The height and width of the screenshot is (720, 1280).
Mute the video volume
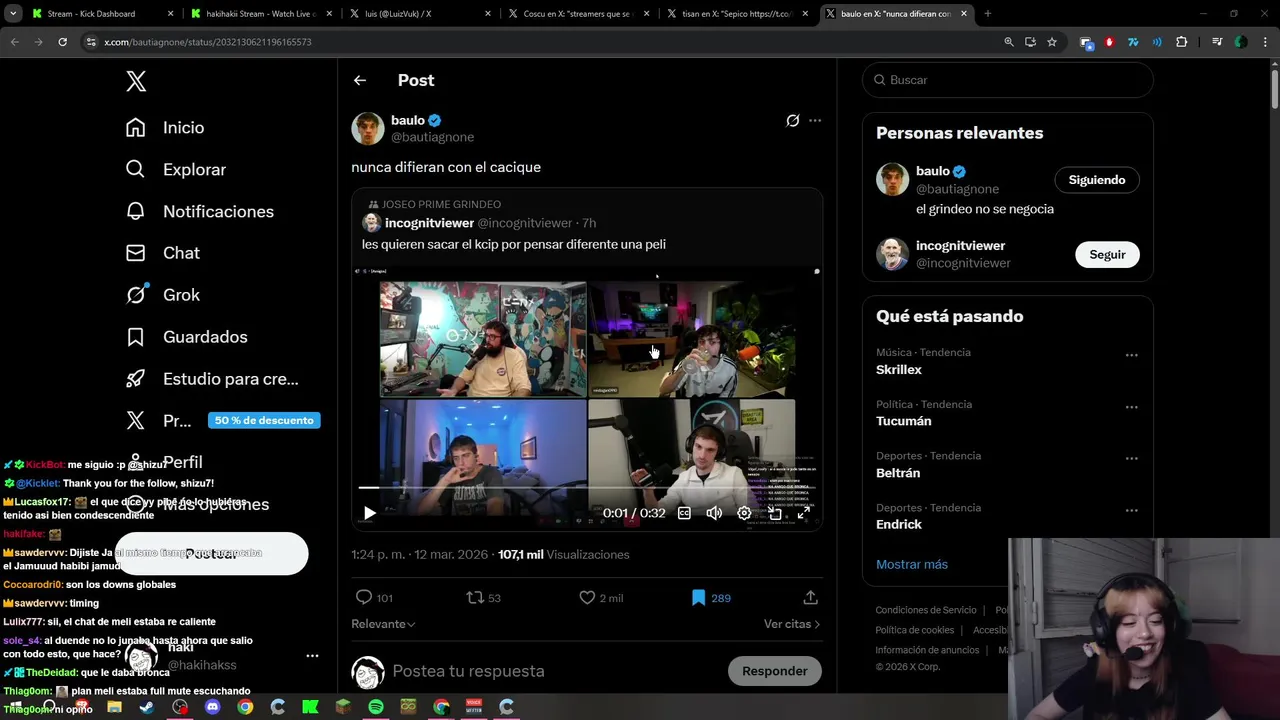714,513
